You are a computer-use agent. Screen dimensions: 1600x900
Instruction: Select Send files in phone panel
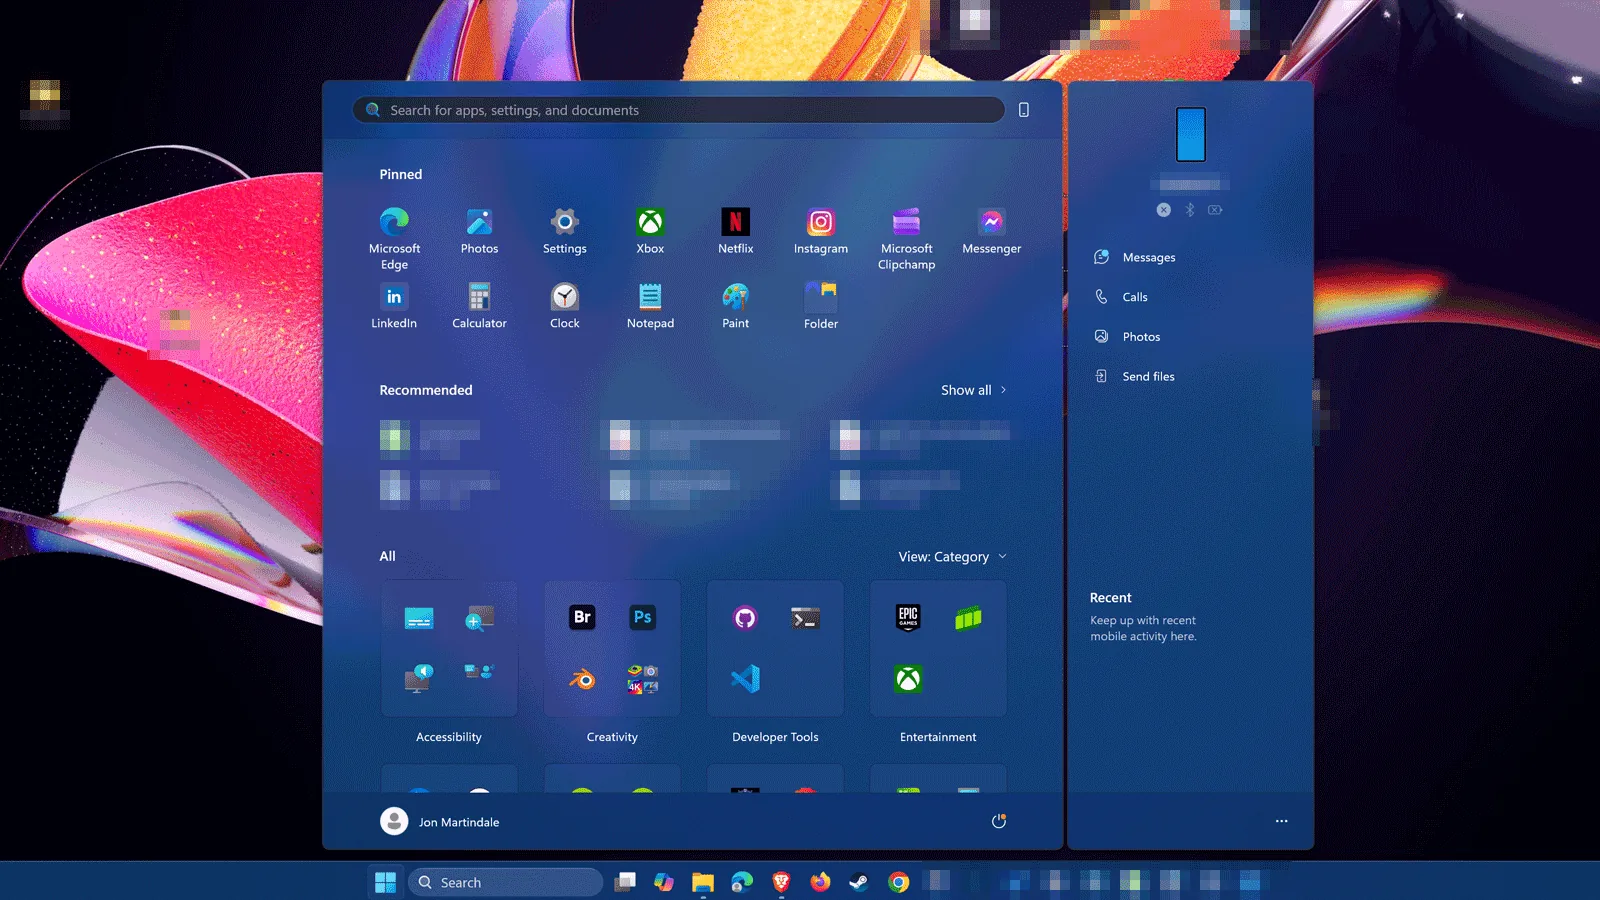(x=1134, y=376)
